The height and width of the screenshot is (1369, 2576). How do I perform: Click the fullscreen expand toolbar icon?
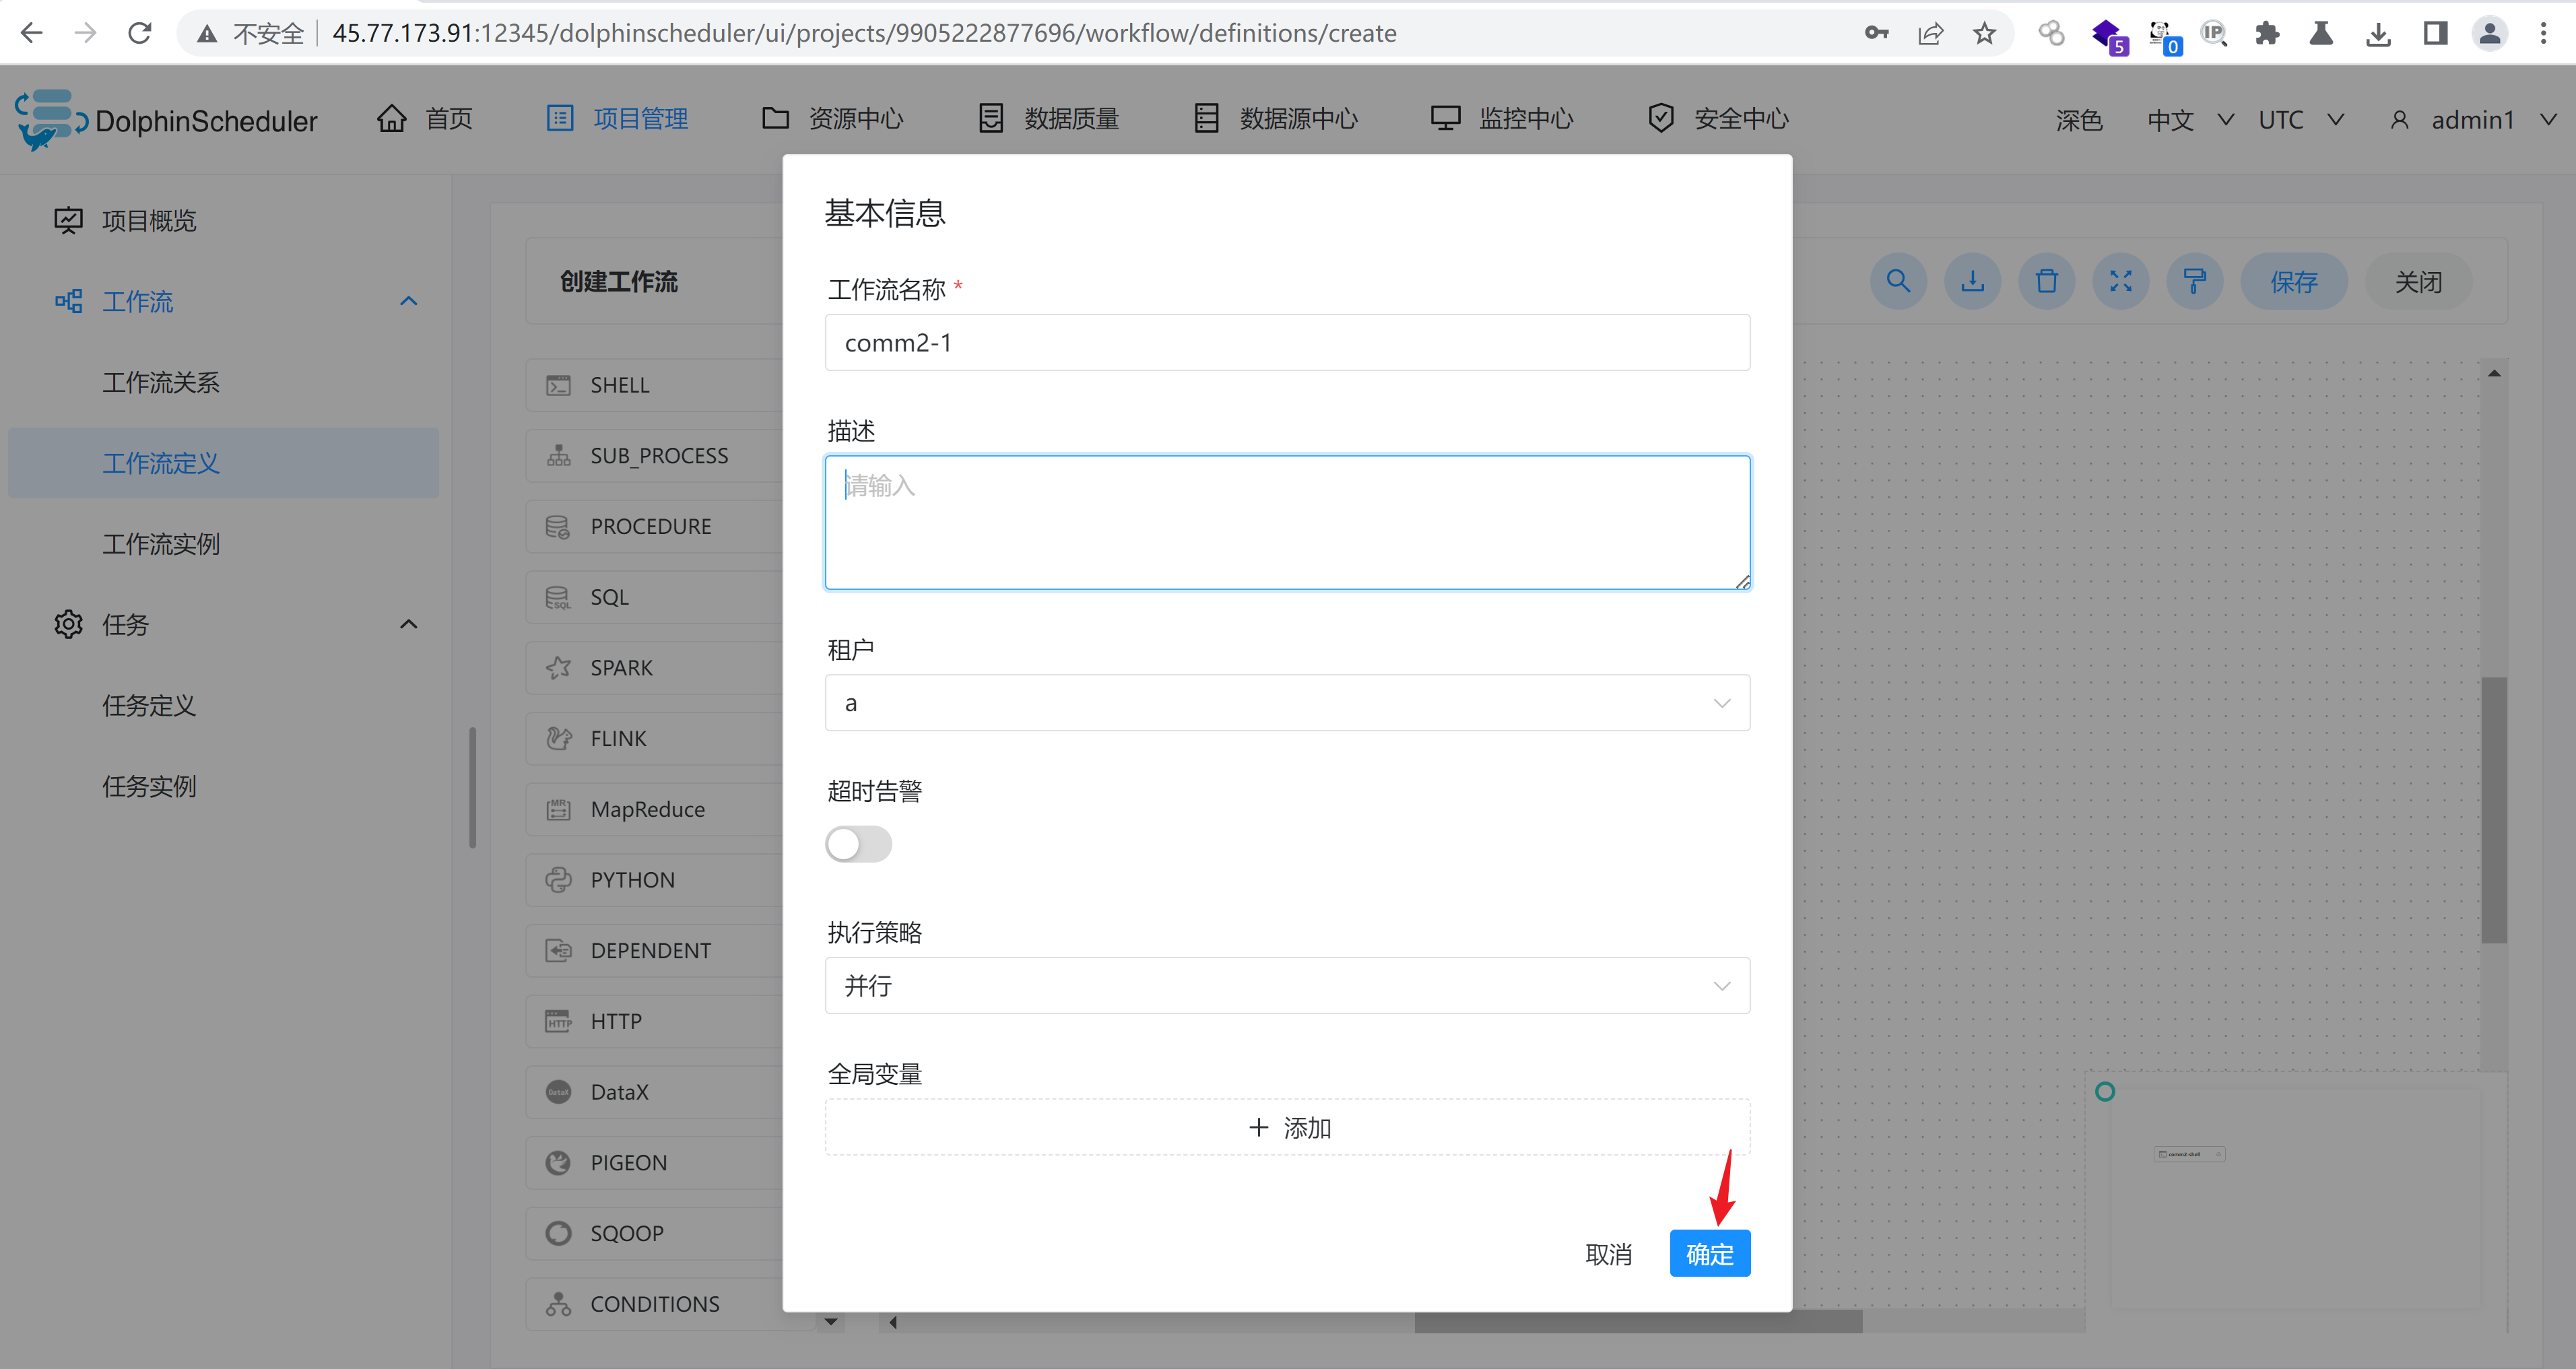(2120, 281)
